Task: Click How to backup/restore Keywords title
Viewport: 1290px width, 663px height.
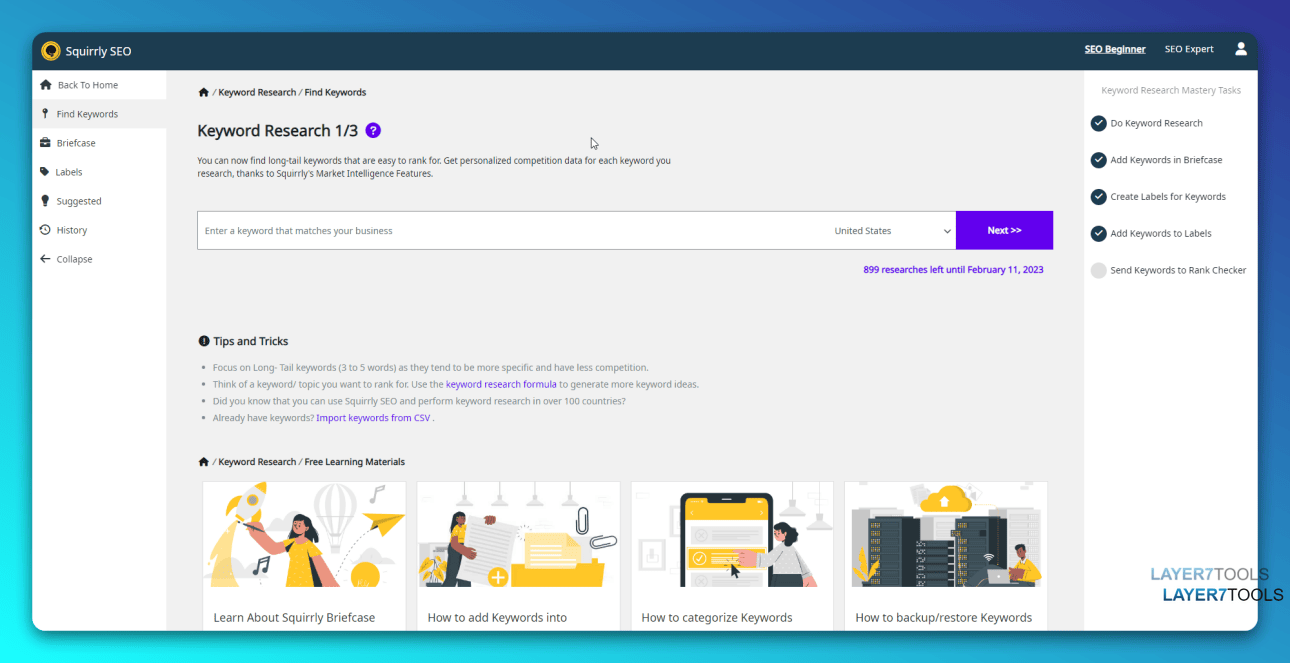Action: [944, 618]
